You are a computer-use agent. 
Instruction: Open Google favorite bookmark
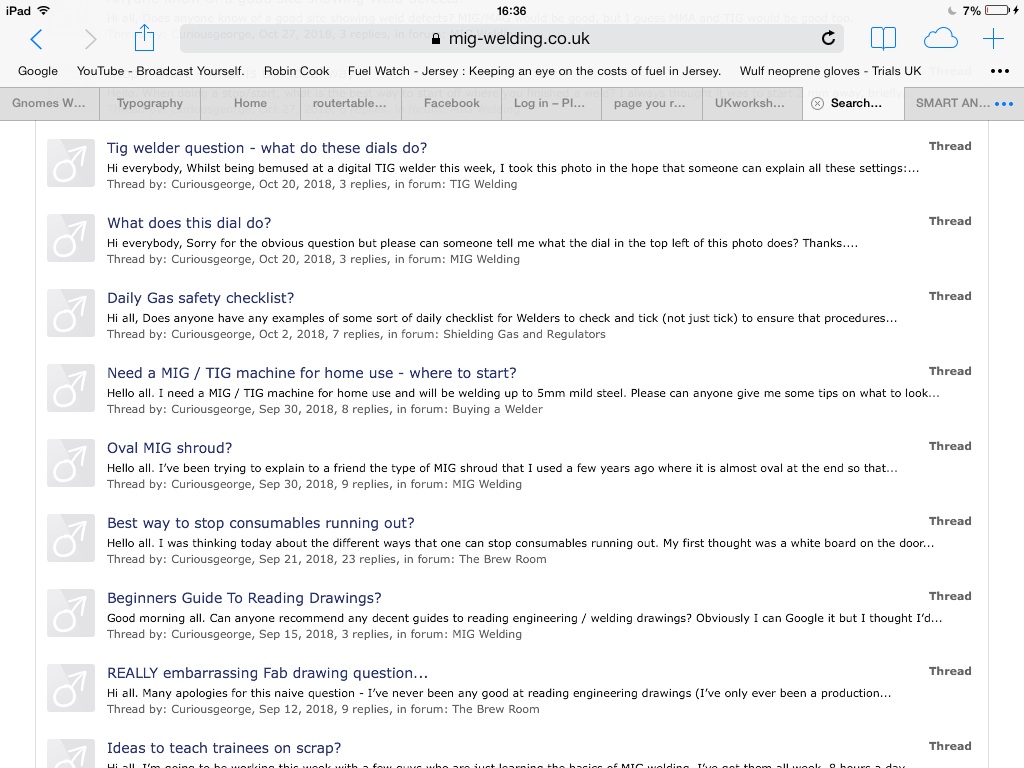click(x=38, y=71)
